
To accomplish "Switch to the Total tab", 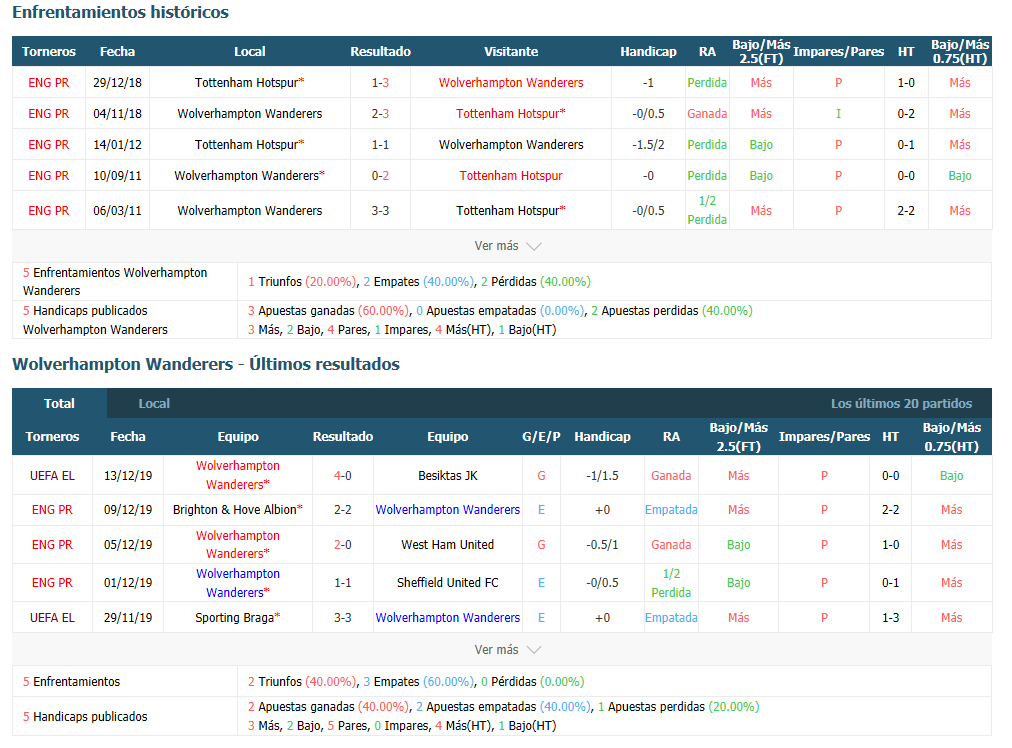I will pos(59,403).
